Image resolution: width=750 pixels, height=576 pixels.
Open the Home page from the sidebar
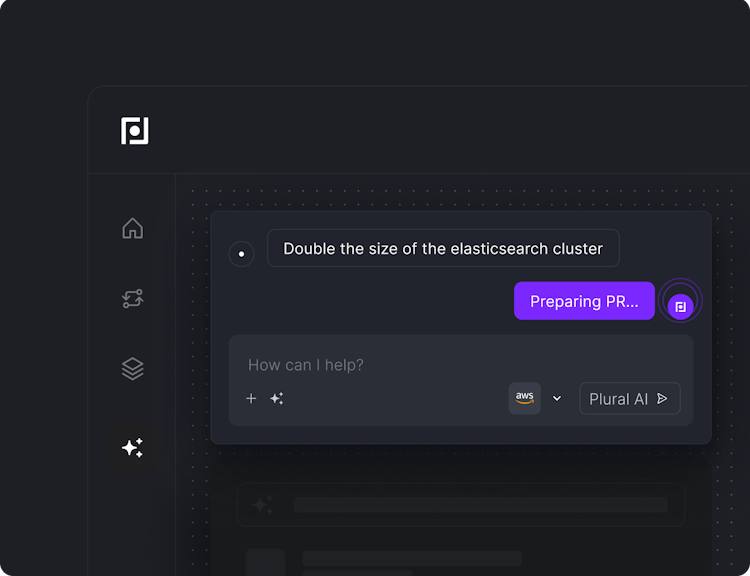[x=132, y=229]
